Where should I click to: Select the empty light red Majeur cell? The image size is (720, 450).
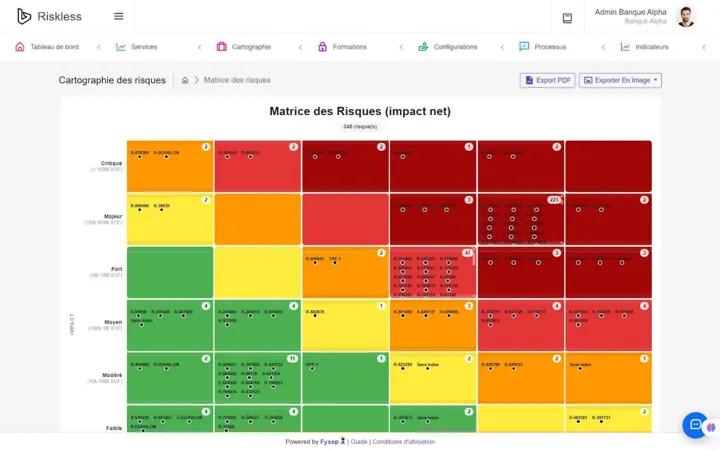pyautogui.click(x=345, y=219)
